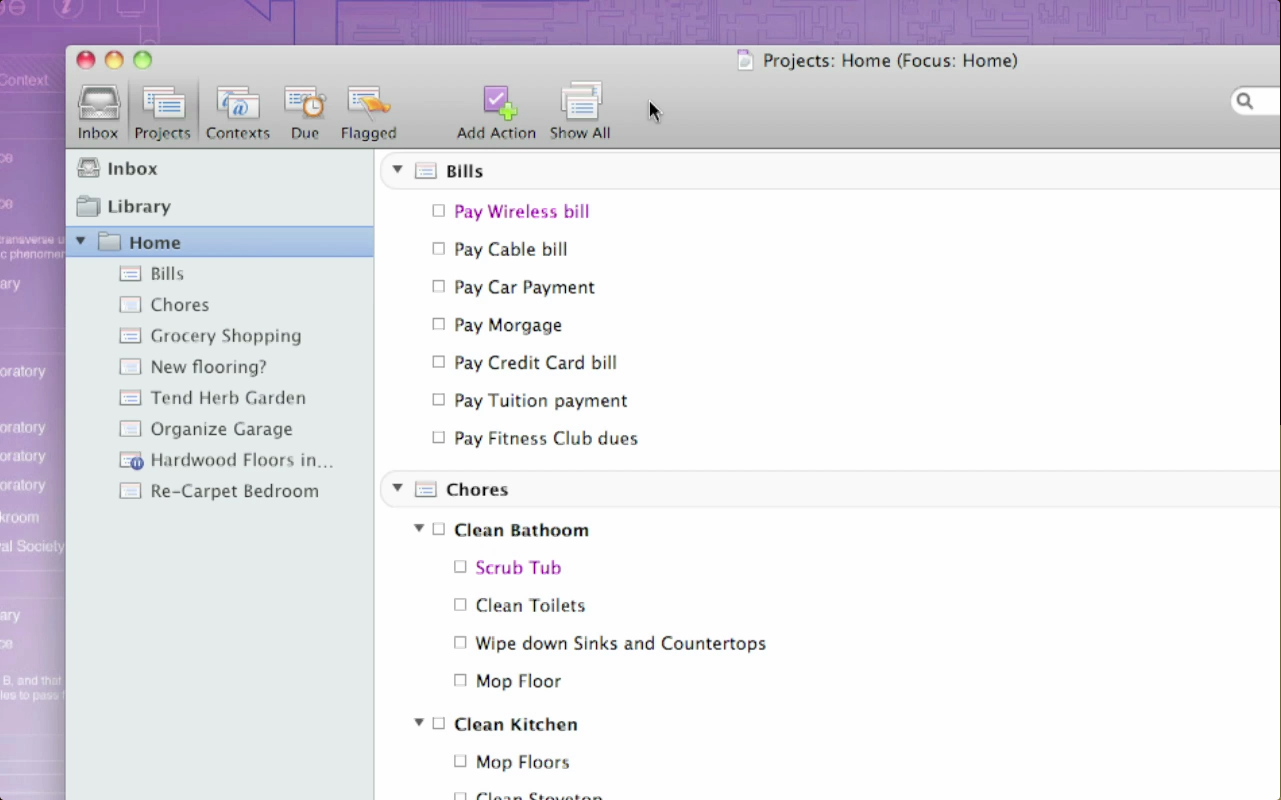Check off Pay Cable bill

438,248
